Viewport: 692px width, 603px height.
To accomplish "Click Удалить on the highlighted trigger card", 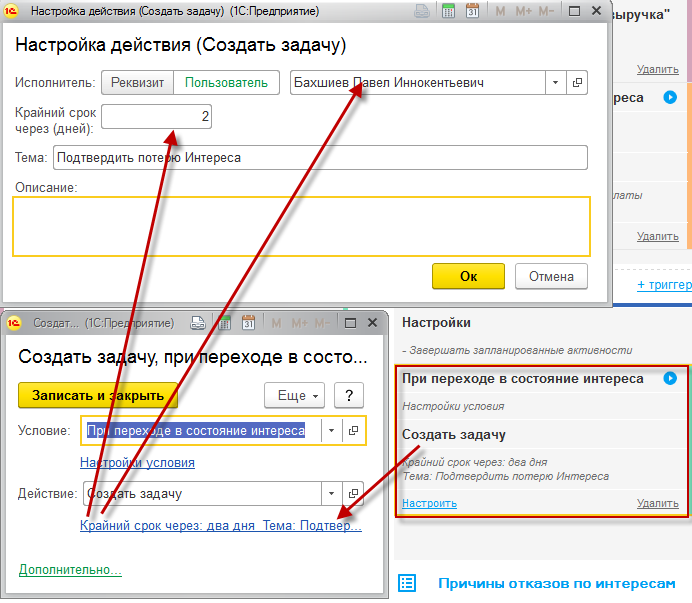I will [x=658, y=503].
